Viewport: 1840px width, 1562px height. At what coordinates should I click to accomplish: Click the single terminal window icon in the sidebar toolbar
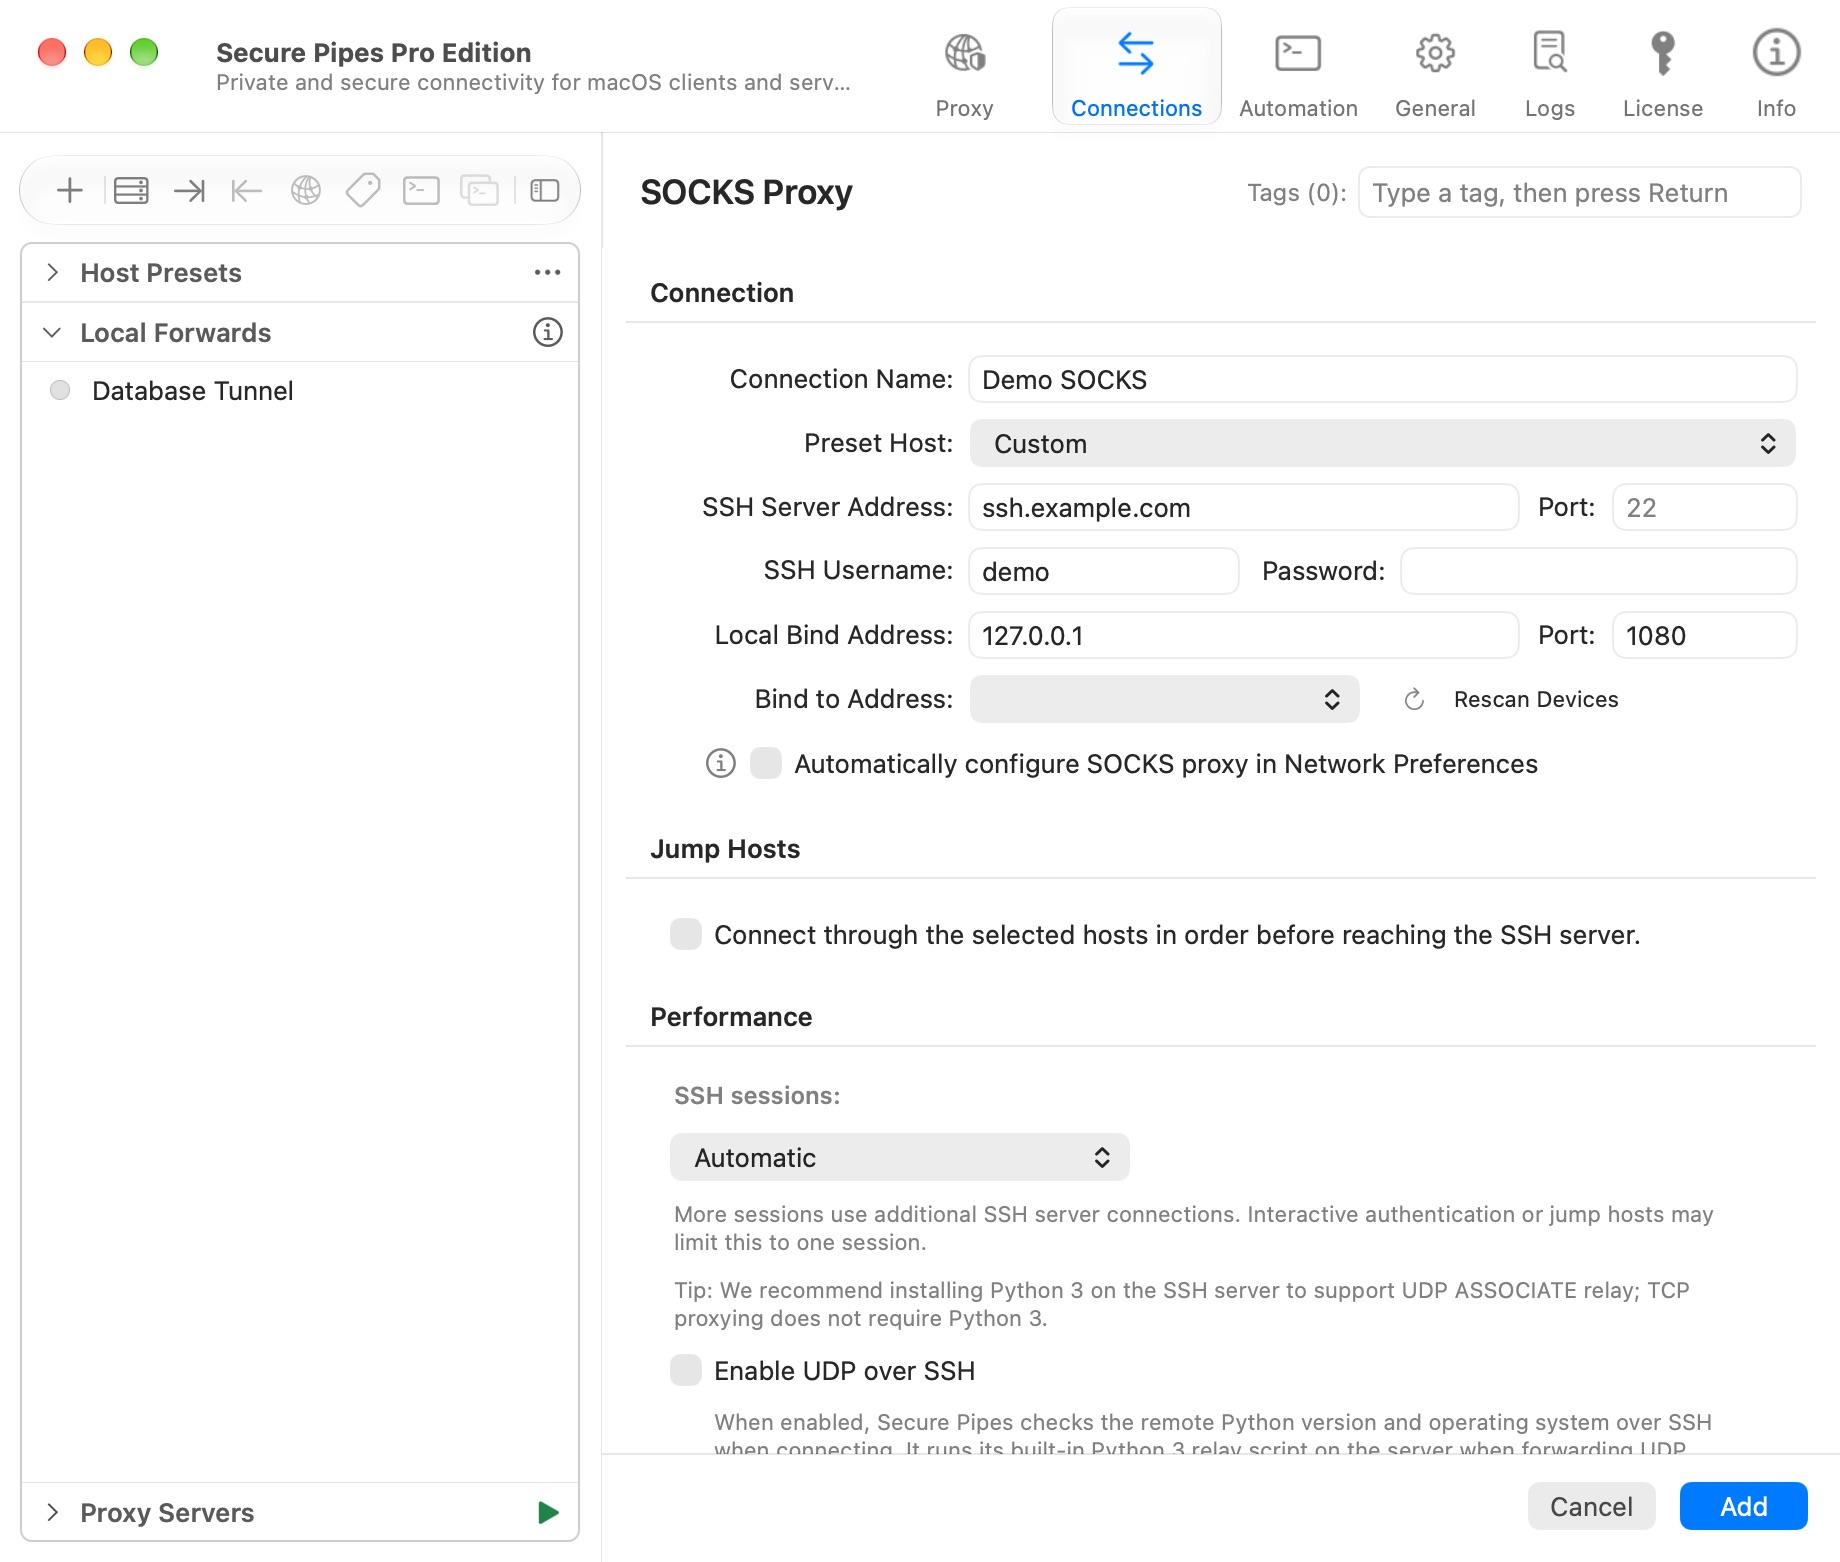click(x=421, y=190)
